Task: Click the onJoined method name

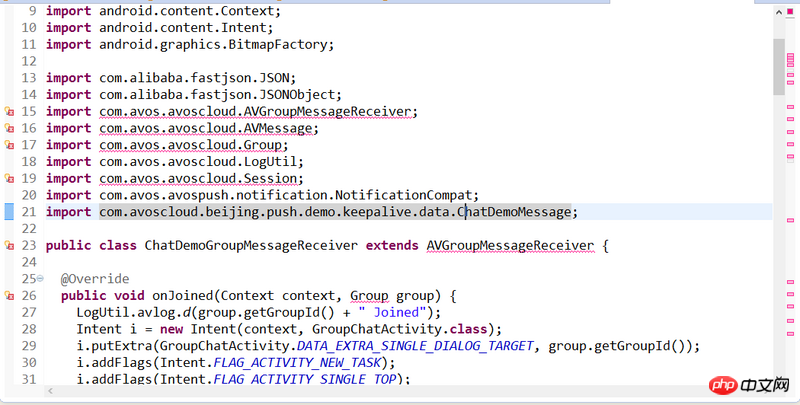Action: tap(183, 296)
